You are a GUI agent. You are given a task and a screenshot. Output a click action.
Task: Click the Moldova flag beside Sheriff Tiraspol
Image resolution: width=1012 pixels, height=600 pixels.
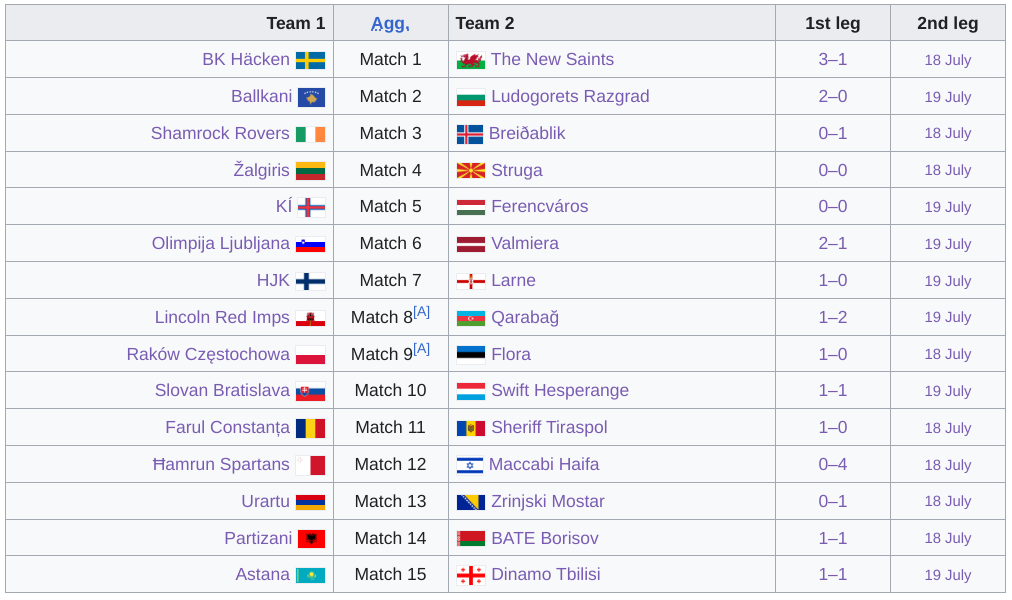pos(471,428)
